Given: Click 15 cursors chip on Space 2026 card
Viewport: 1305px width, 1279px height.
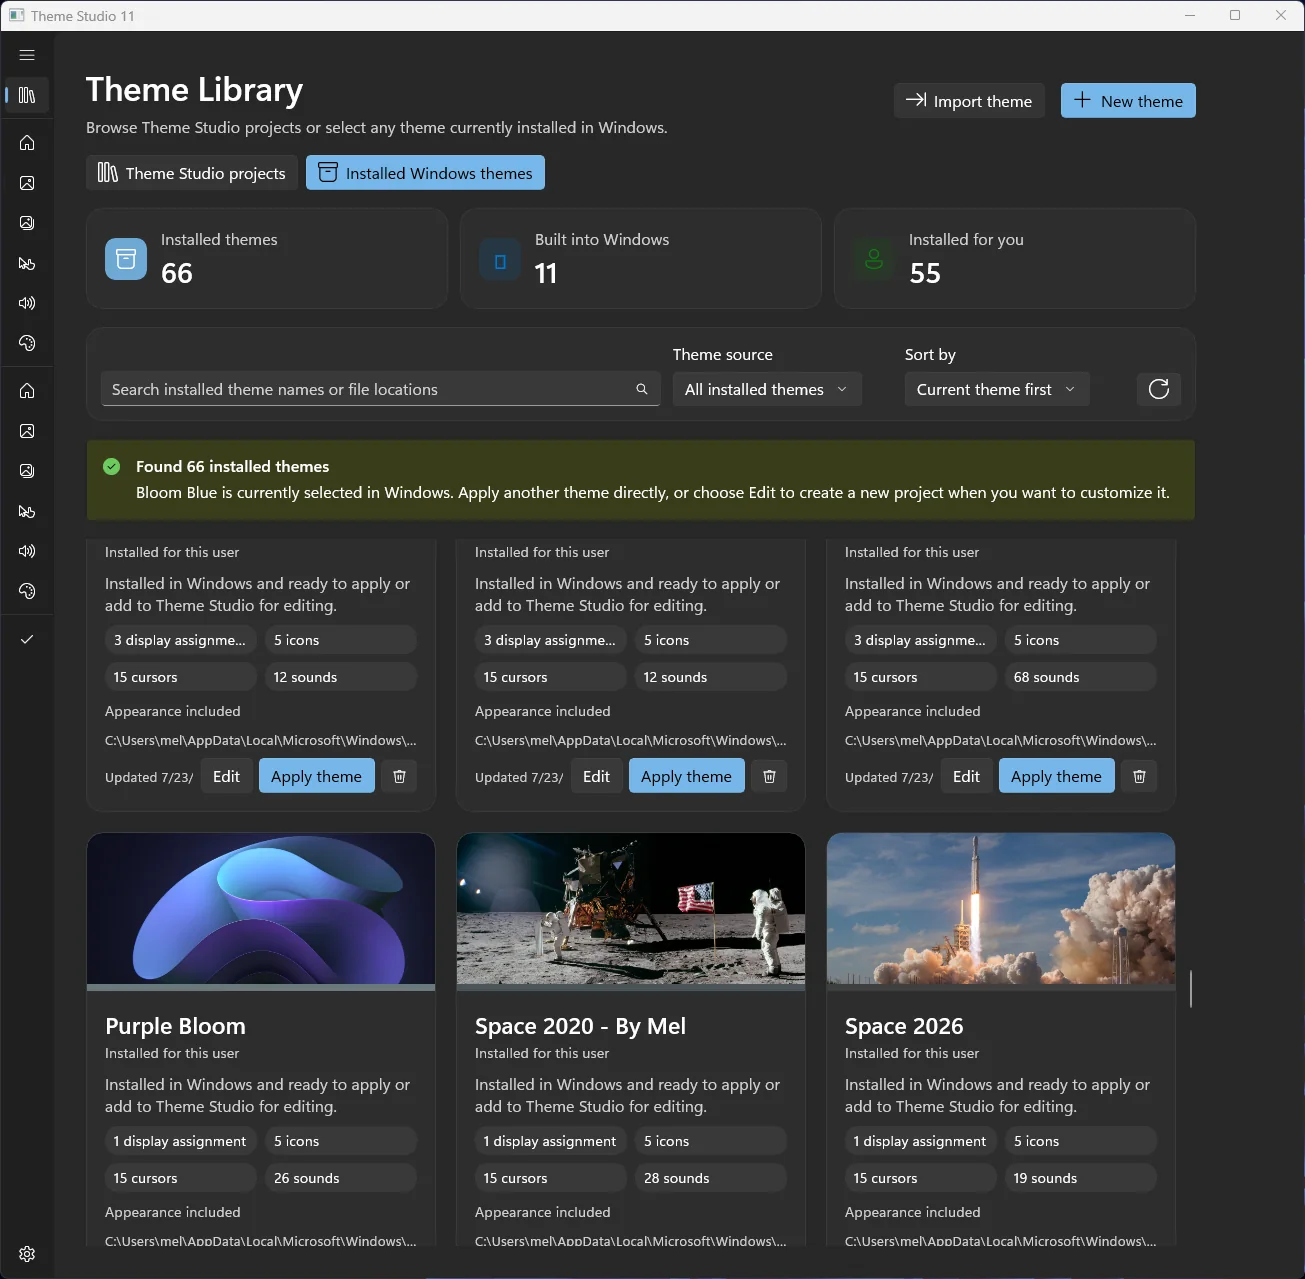Looking at the screenshot, I should [x=920, y=1178].
